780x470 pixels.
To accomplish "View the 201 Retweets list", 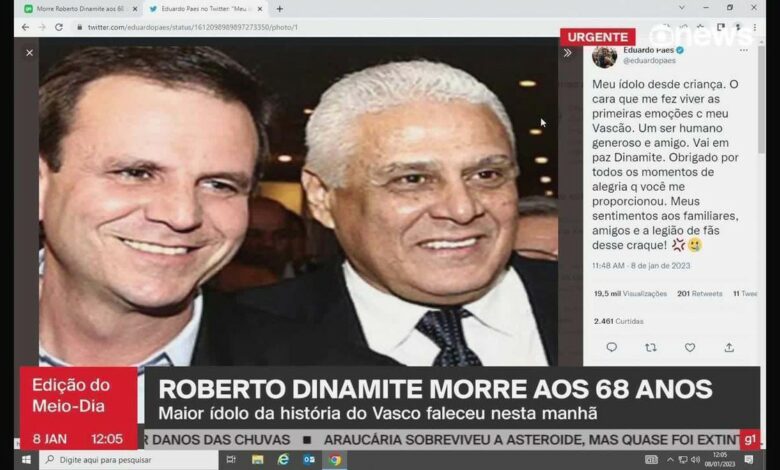I will [699, 293].
